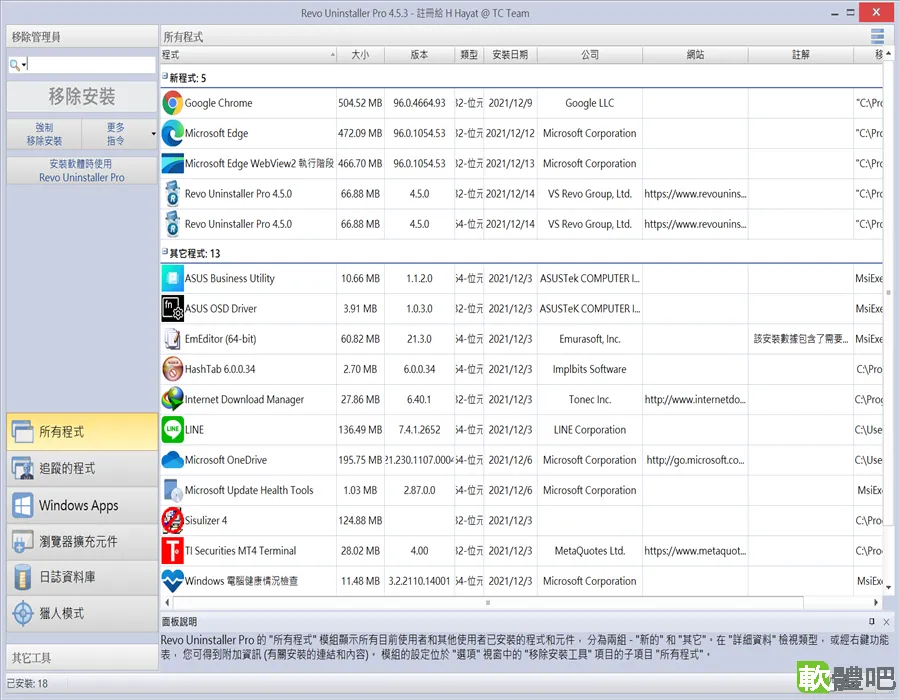900x700 pixels.
Task: Activate 獵人模式 hunter mode
Action: 82,613
